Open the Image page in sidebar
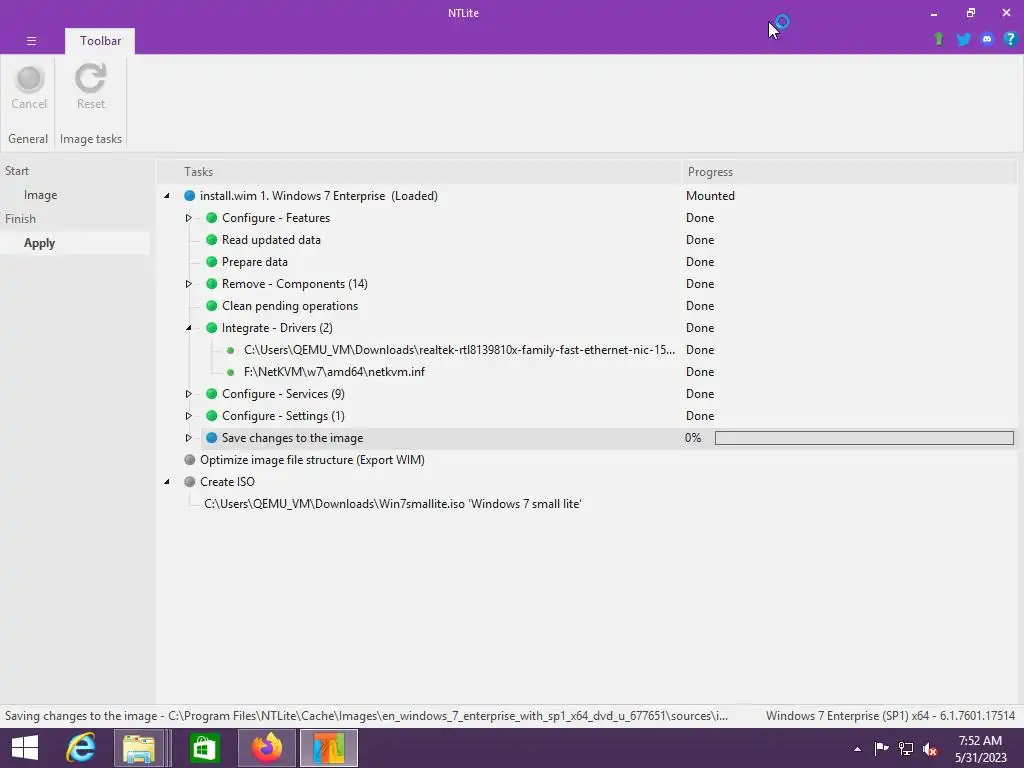 pyautogui.click(x=40, y=195)
